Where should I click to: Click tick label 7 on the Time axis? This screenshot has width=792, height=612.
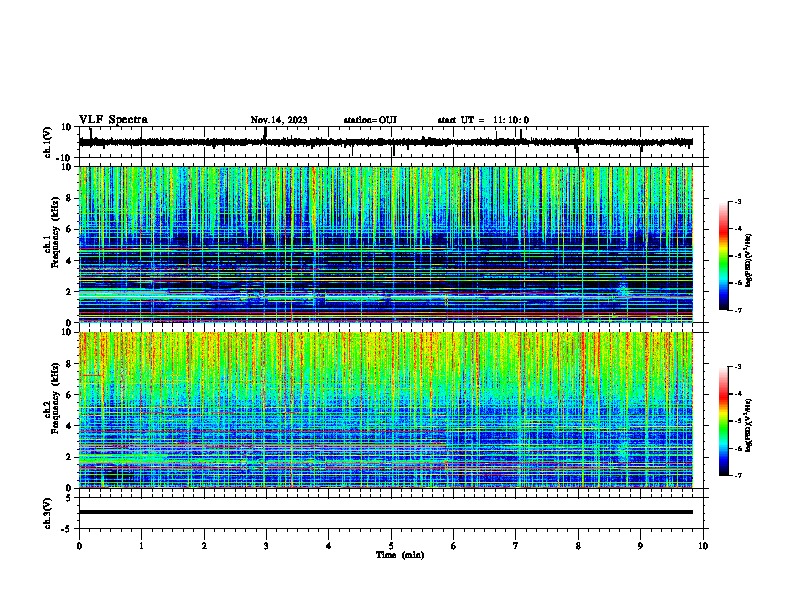pos(516,546)
